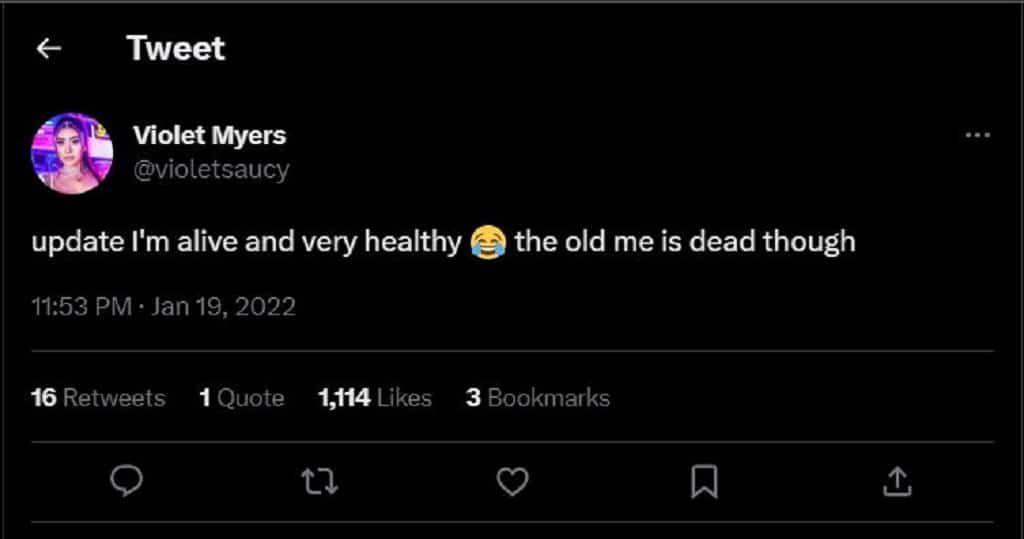Click the Violet Myers profile avatar
The image size is (1024, 539).
pos(72,153)
